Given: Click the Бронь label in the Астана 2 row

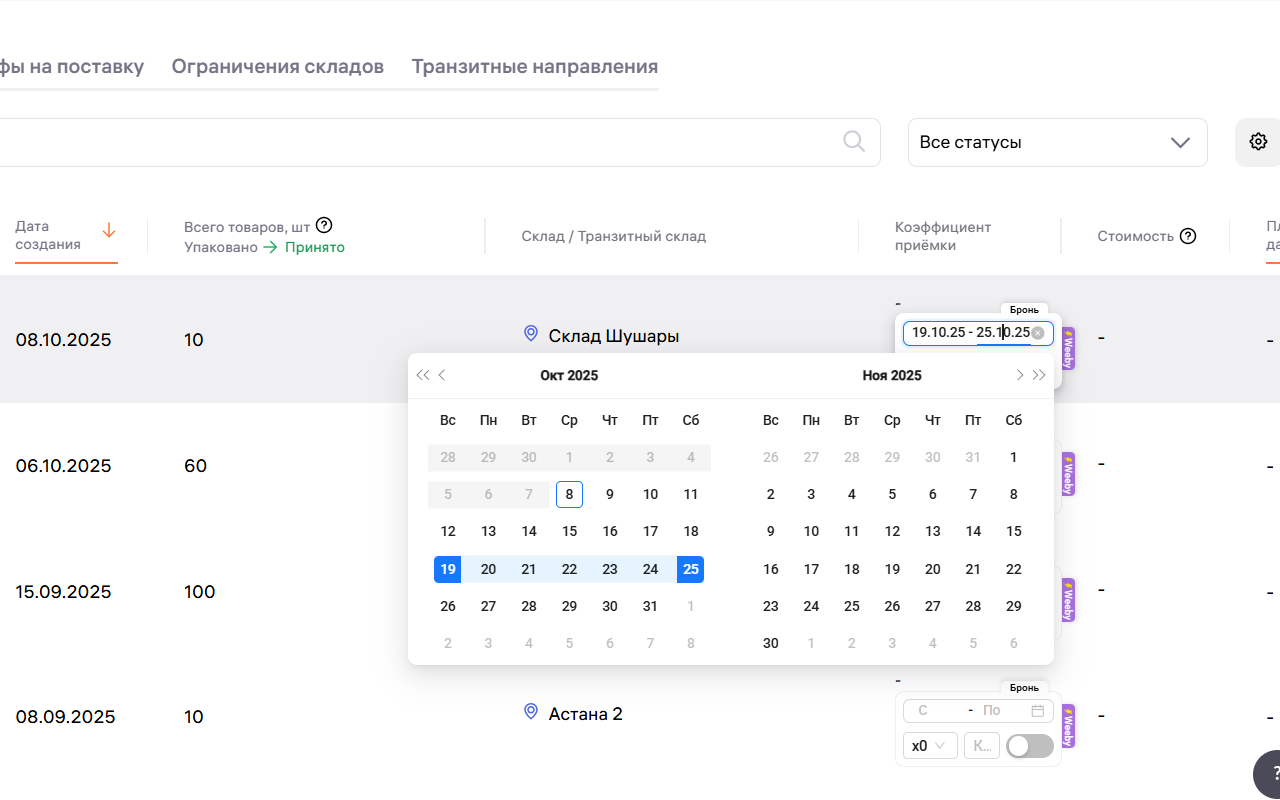Looking at the screenshot, I should (x=1024, y=688).
